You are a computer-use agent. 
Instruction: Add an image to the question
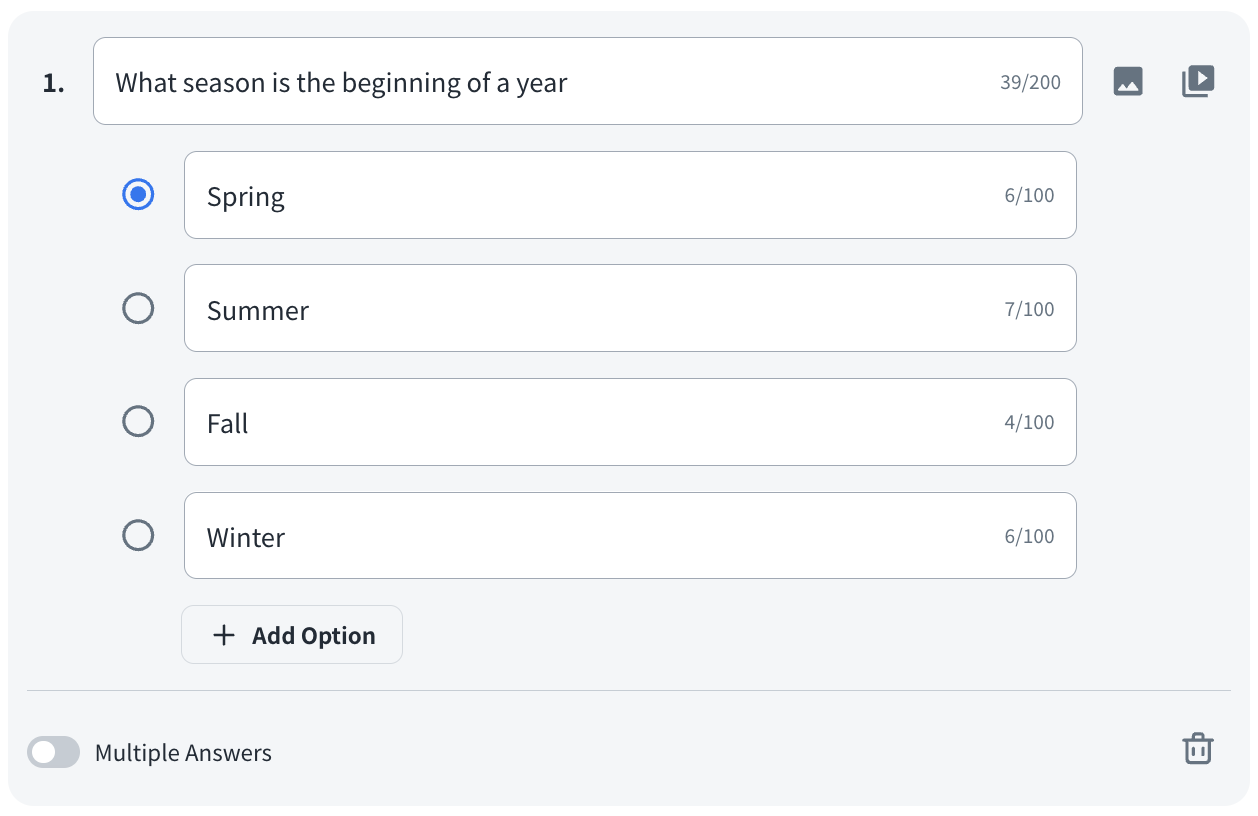1128,81
